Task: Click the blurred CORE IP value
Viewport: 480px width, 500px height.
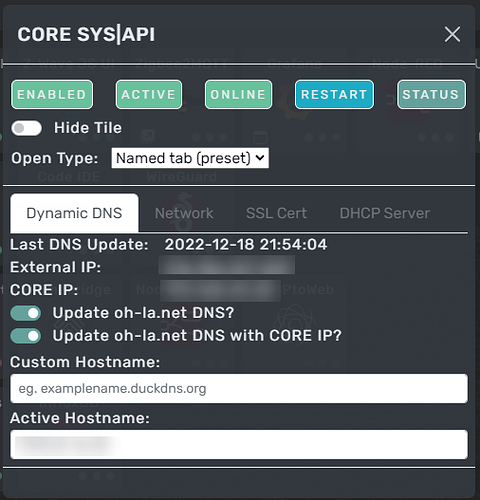Action: (221, 290)
